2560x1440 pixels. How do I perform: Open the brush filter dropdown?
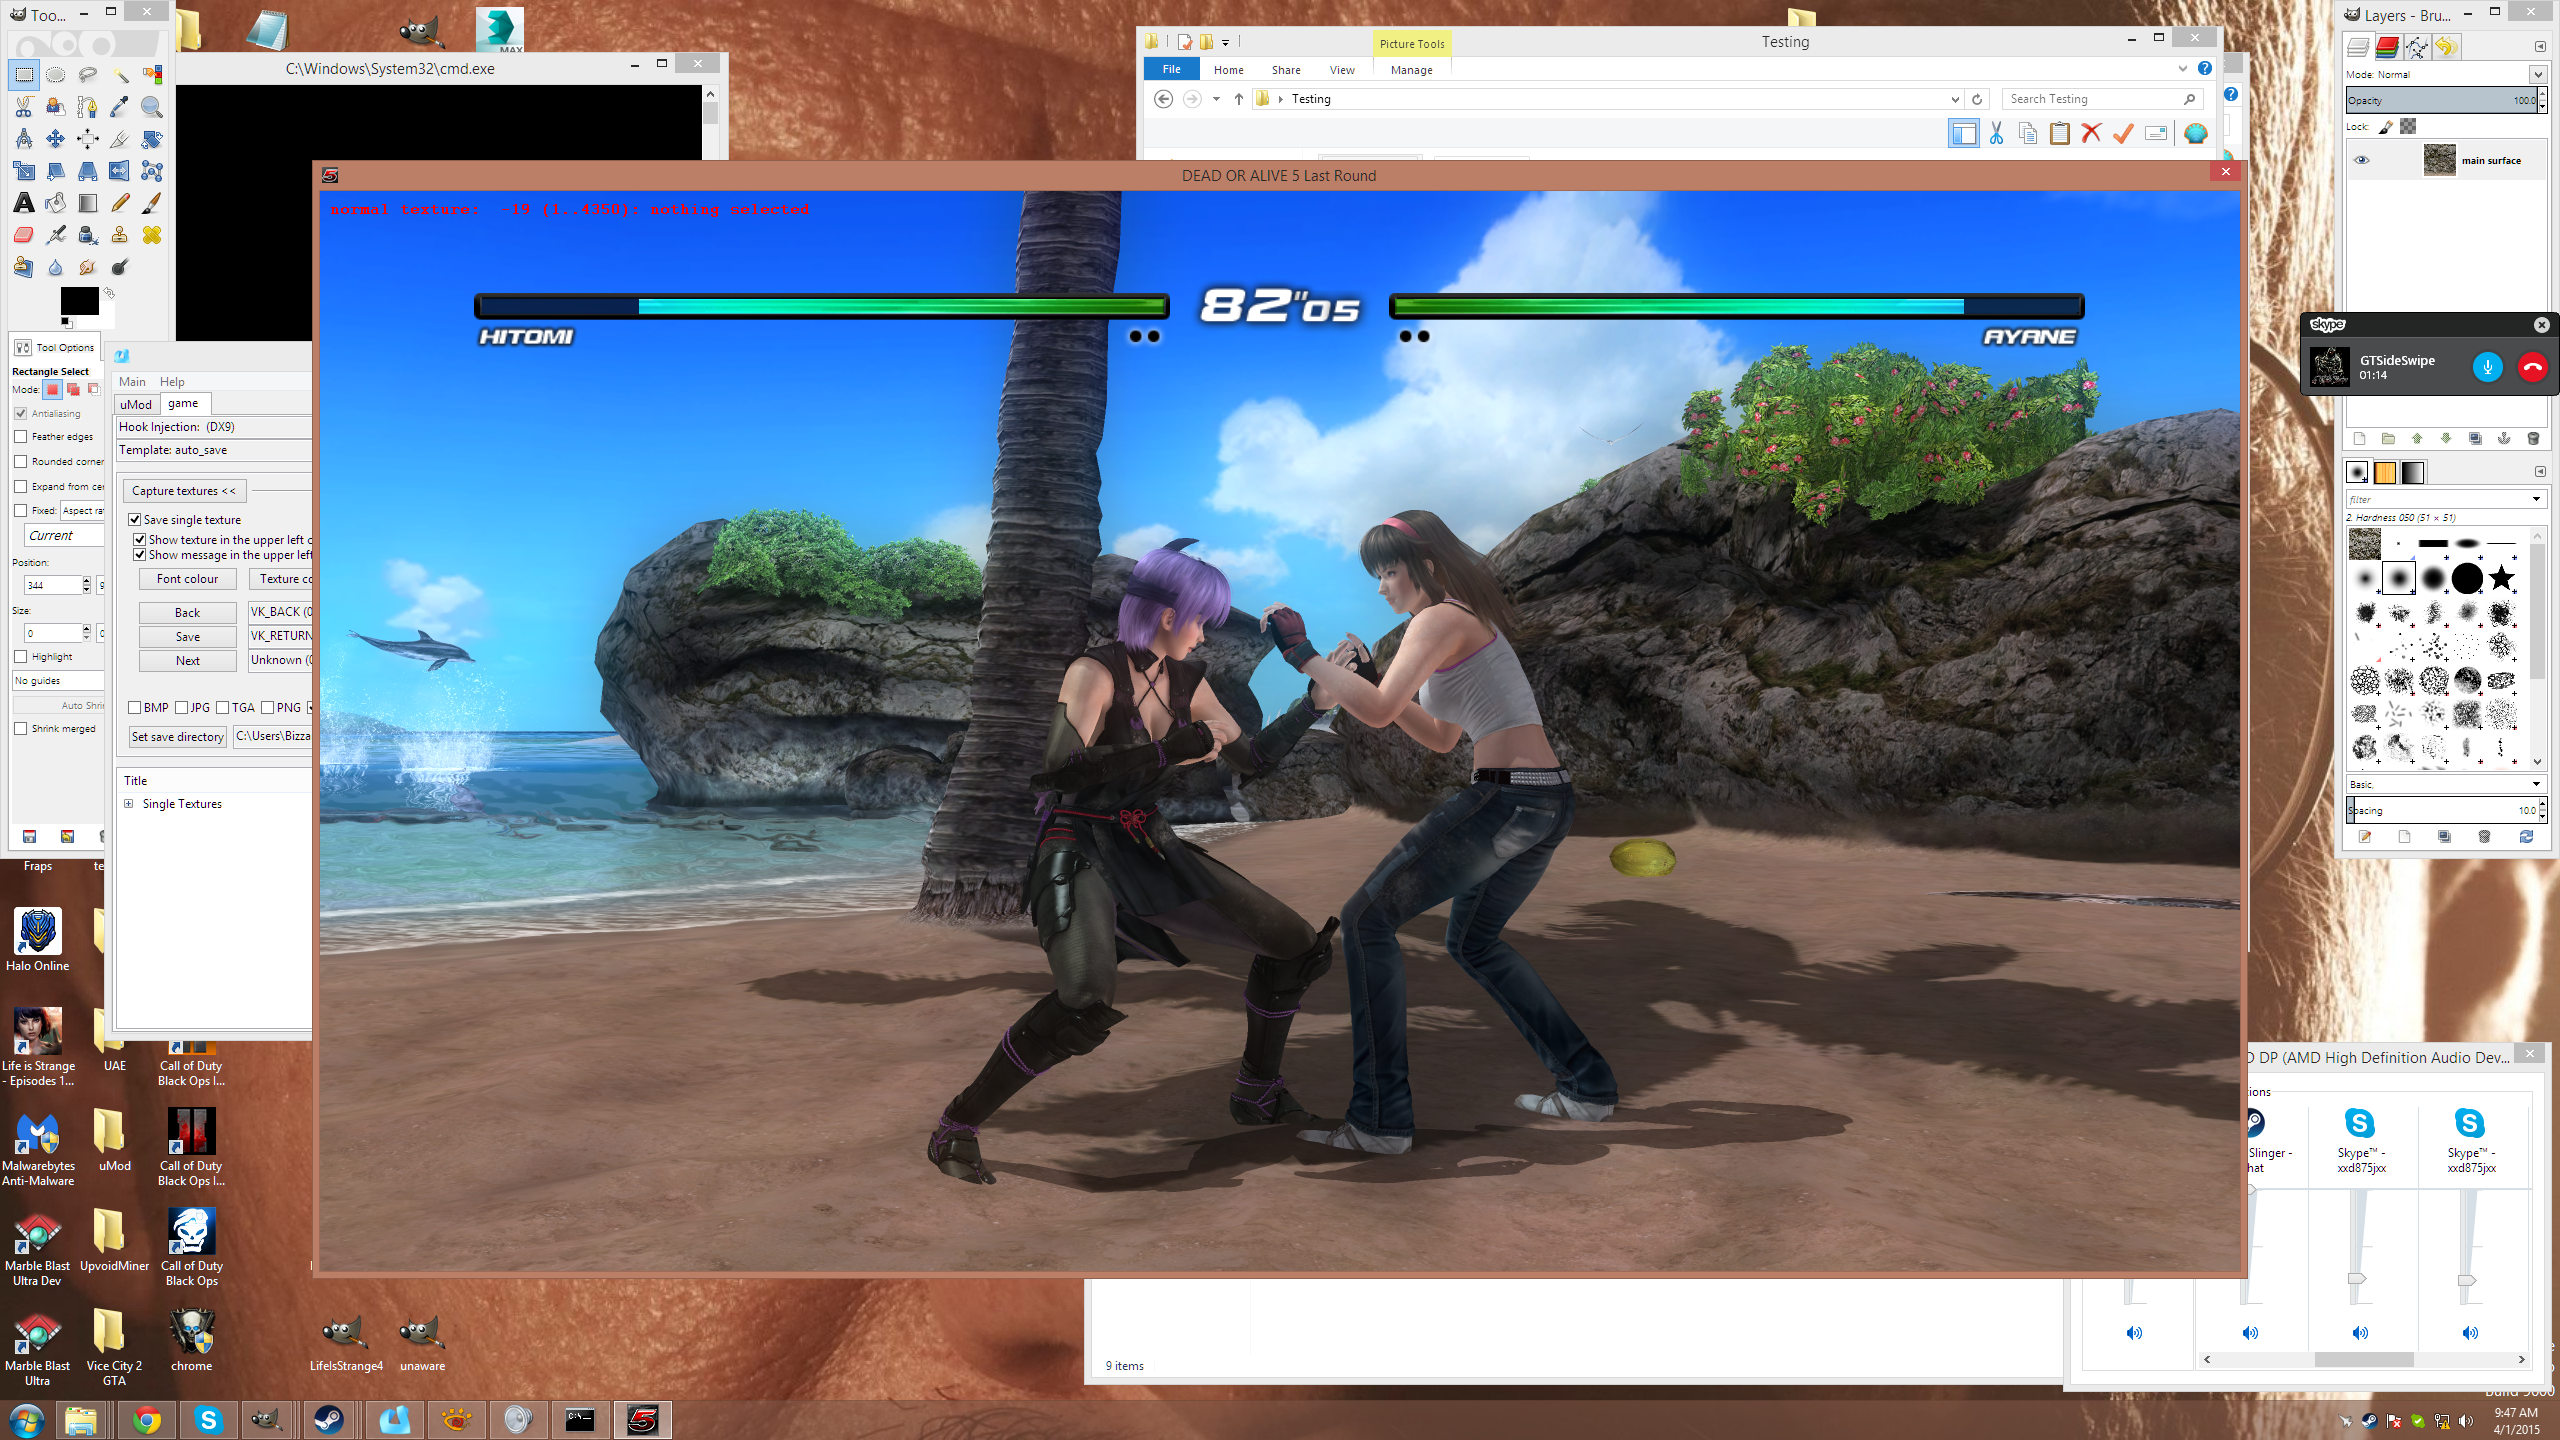coord(2535,499)
